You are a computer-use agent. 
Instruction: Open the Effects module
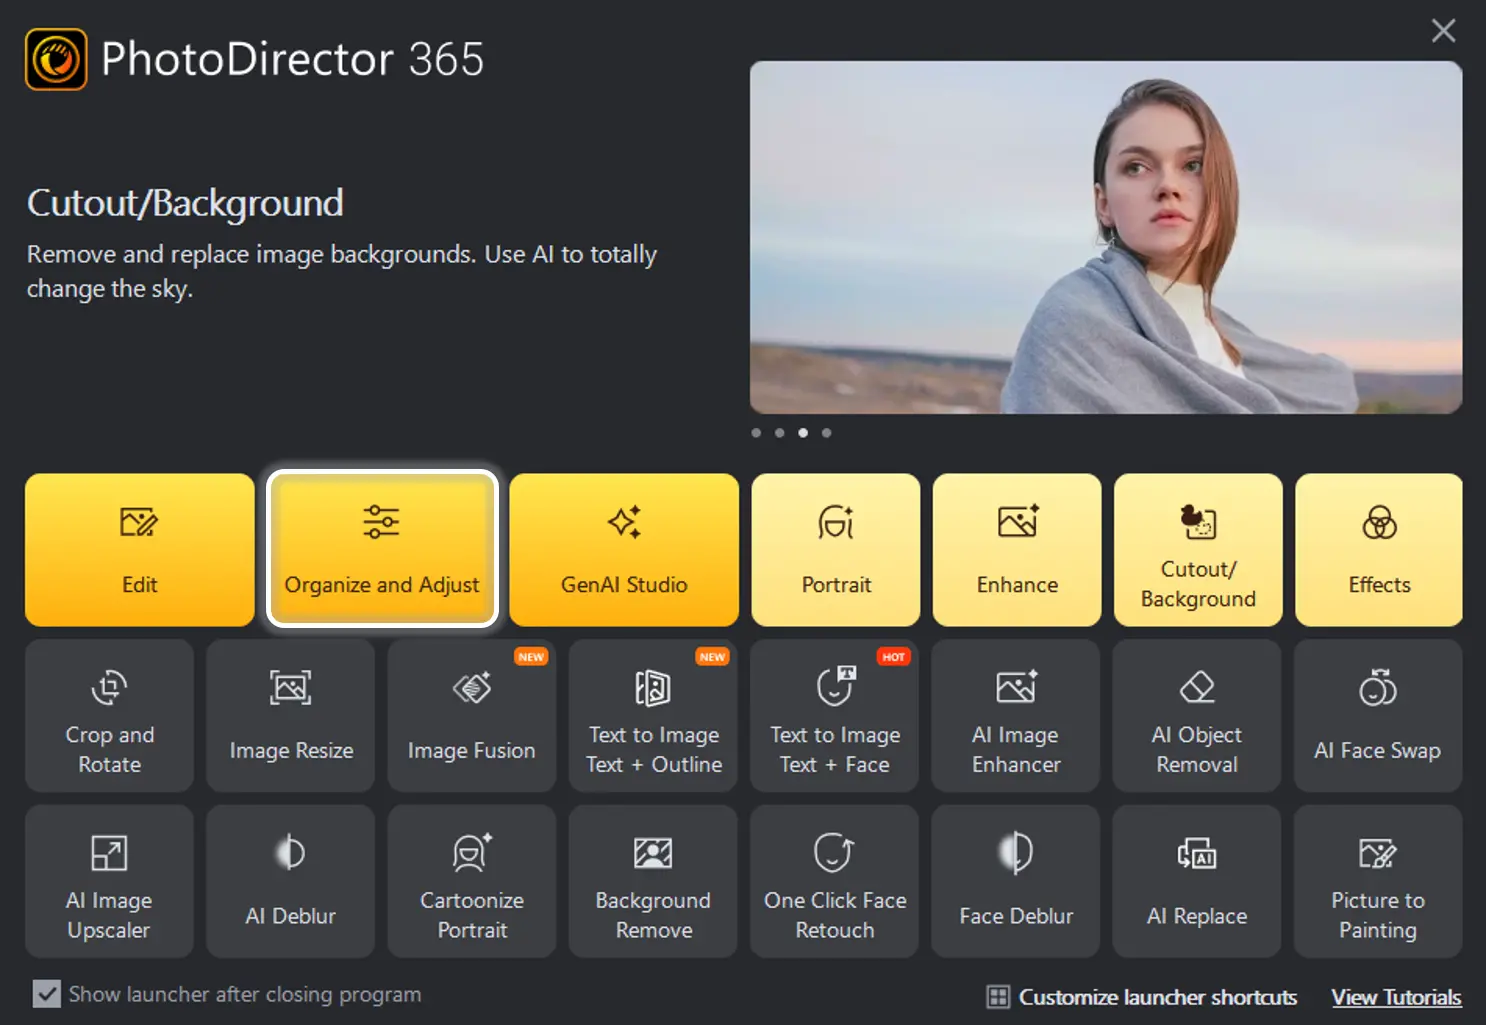tap(1378, 549)
